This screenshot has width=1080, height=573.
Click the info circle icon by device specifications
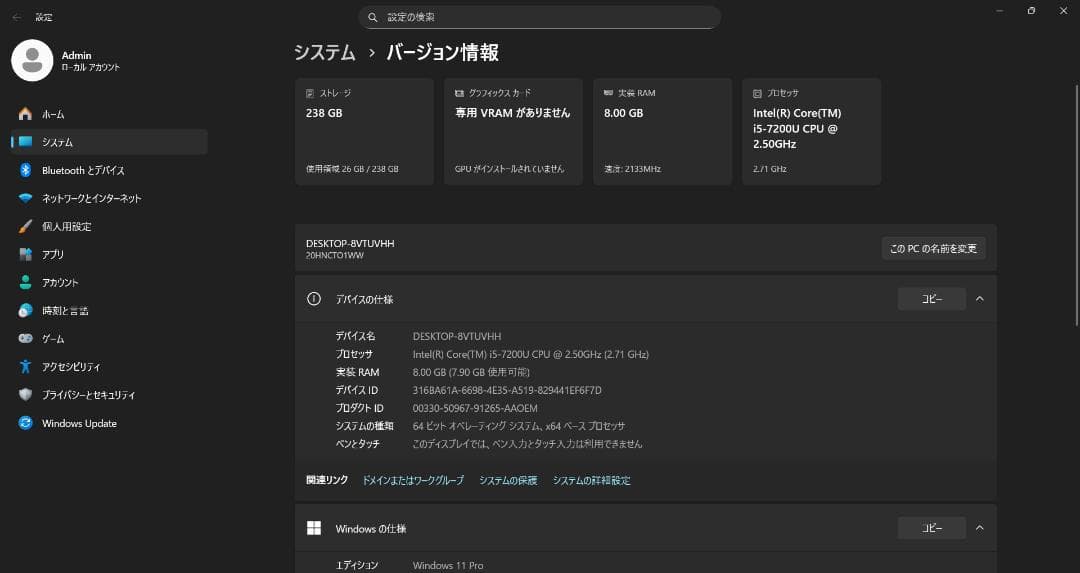[313, 299]
